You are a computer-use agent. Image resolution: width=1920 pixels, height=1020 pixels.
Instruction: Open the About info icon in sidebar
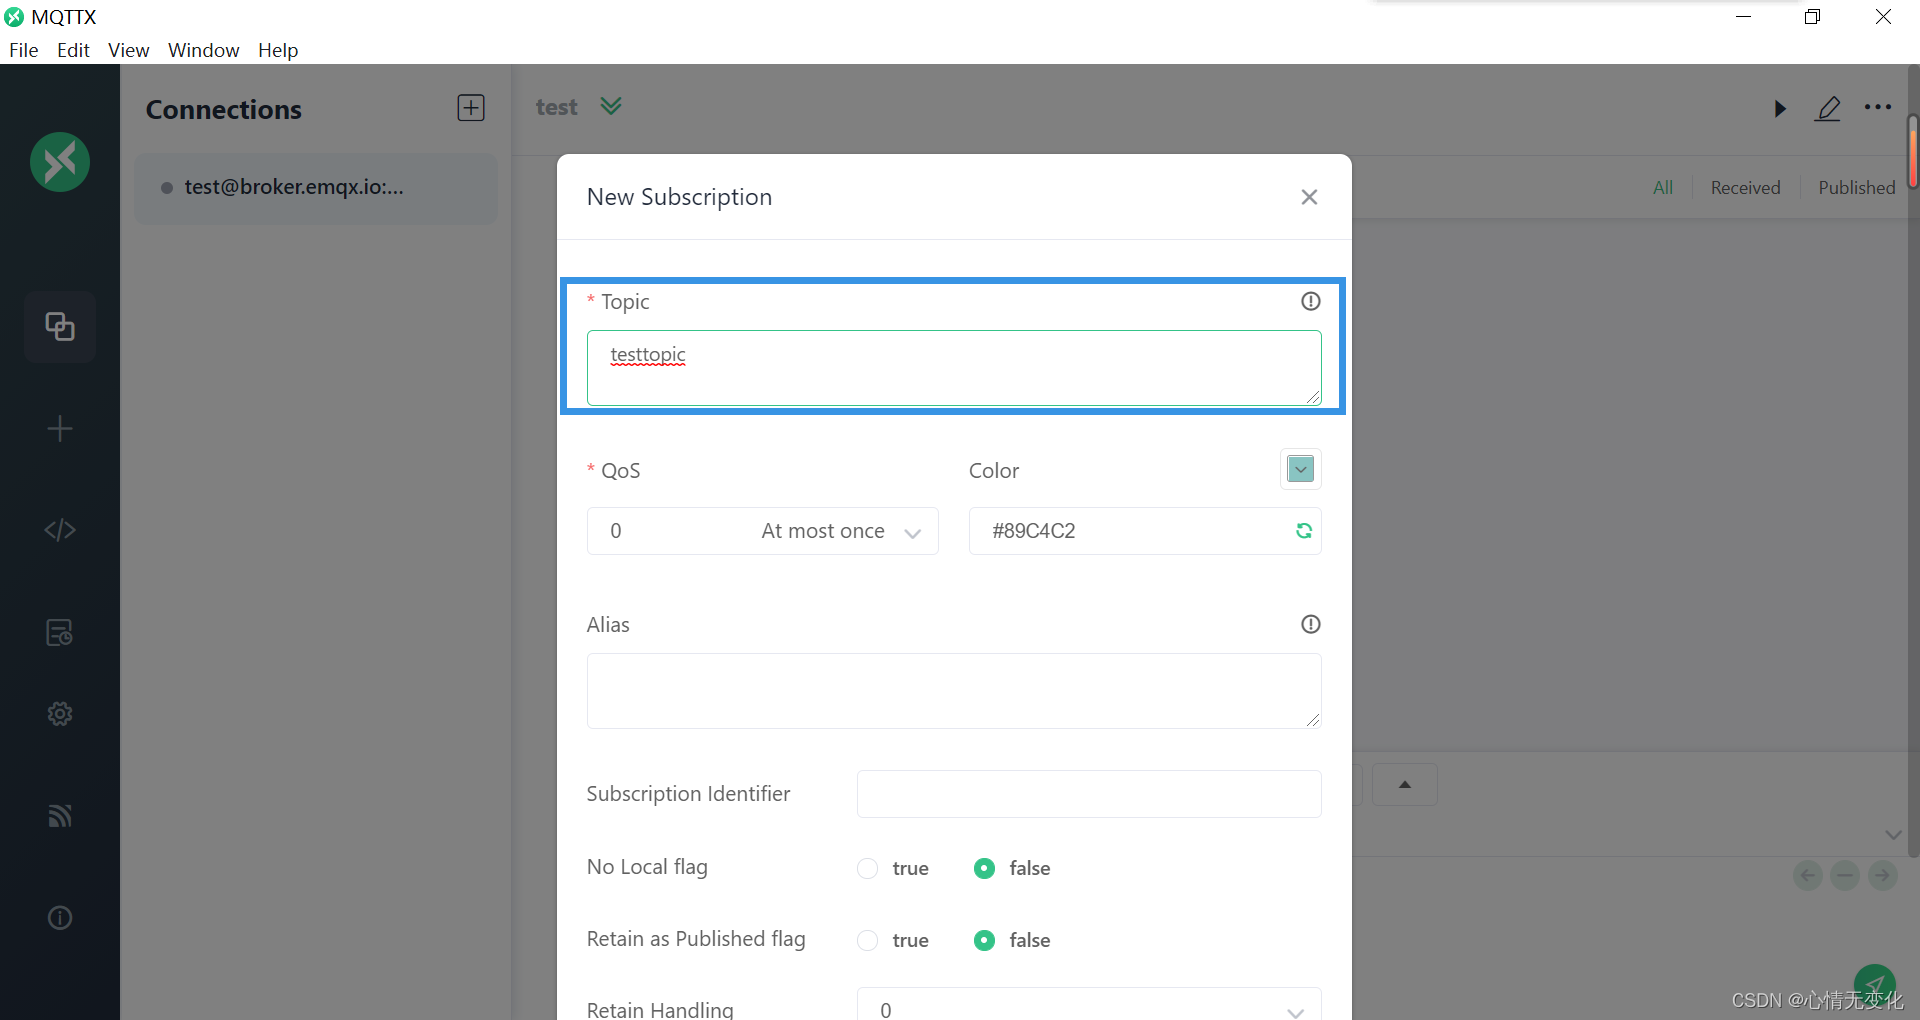click(60, 918)
